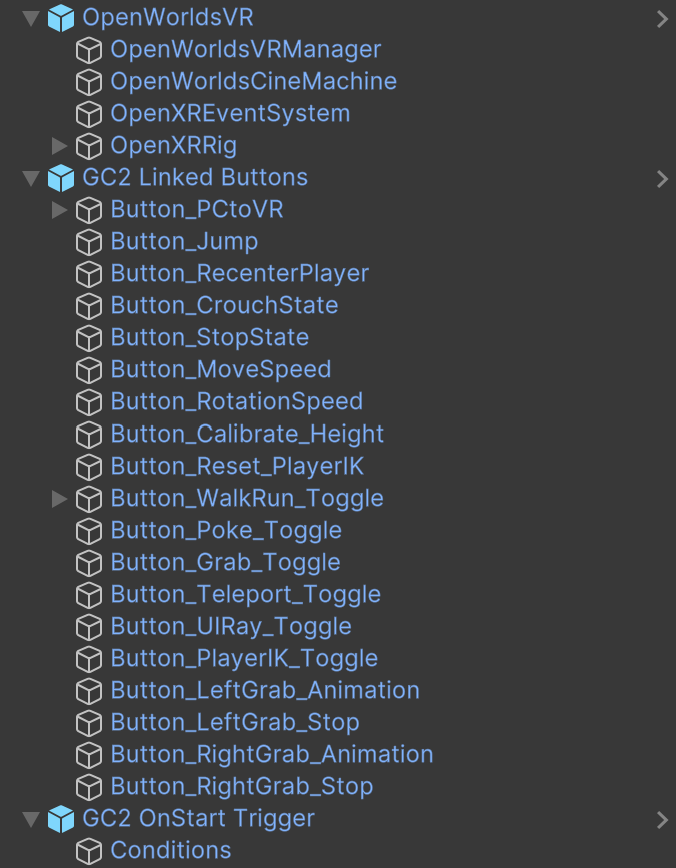Click the cube icon beside Button_MoveSpeed
Screen dimensions: 676x868
click(x=89, y=370)
